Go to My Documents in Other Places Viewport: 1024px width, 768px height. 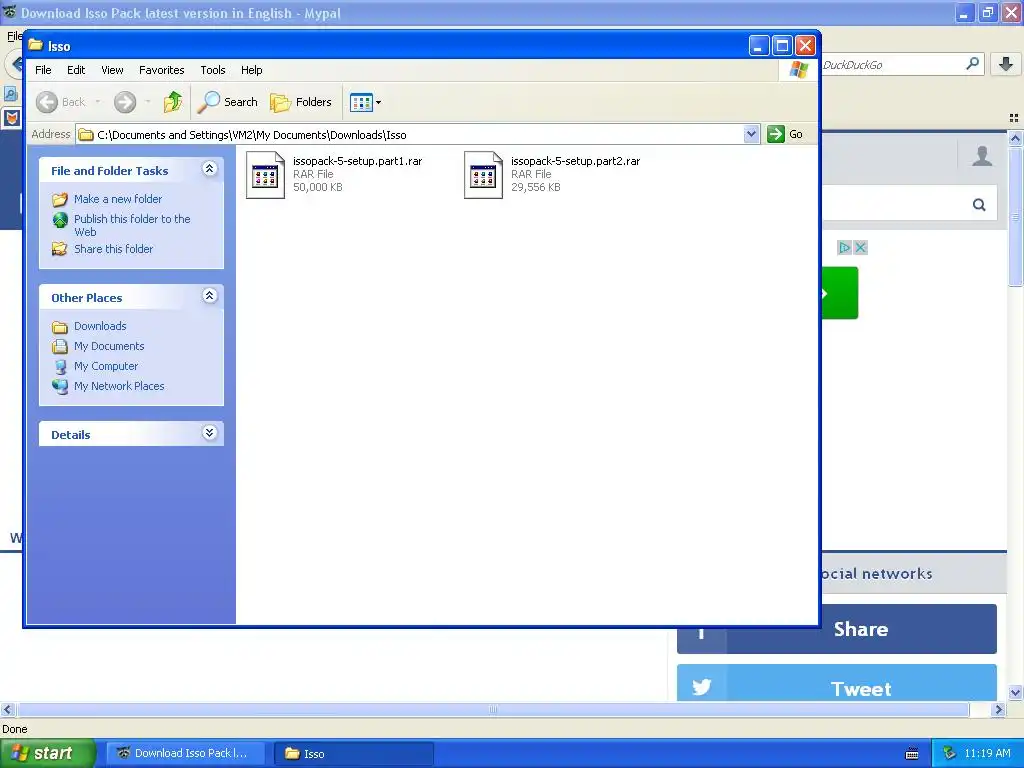pos(109,346)
